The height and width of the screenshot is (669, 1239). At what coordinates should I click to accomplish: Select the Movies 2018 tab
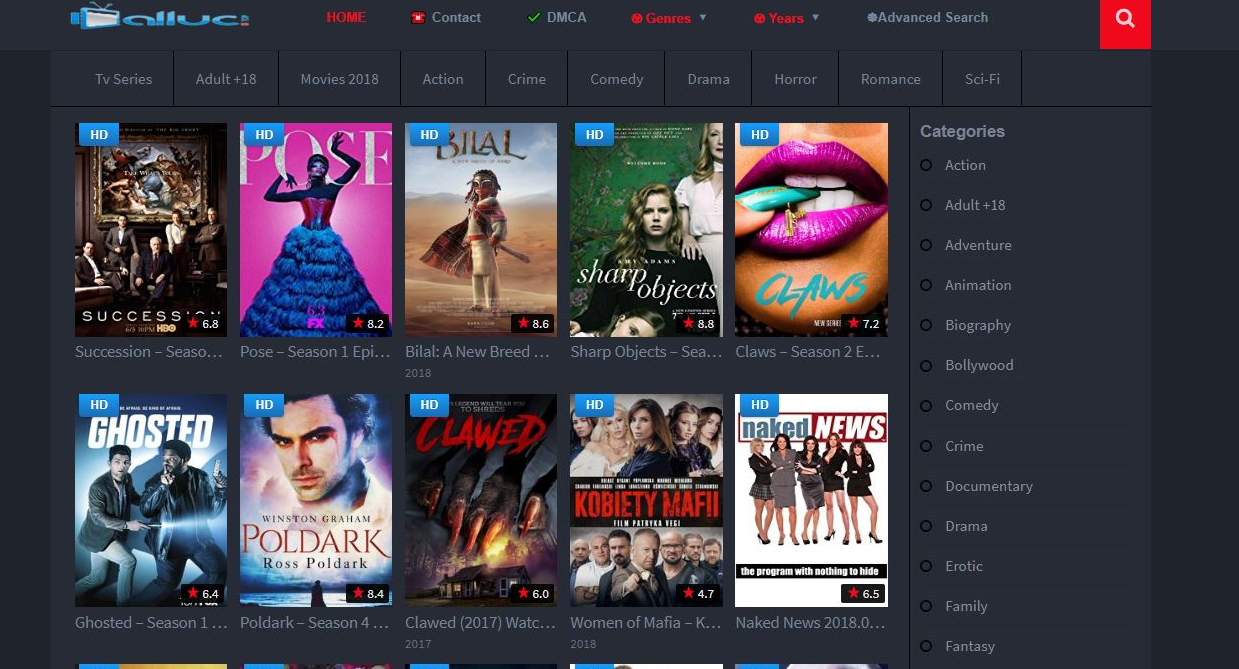coord(340,79)
